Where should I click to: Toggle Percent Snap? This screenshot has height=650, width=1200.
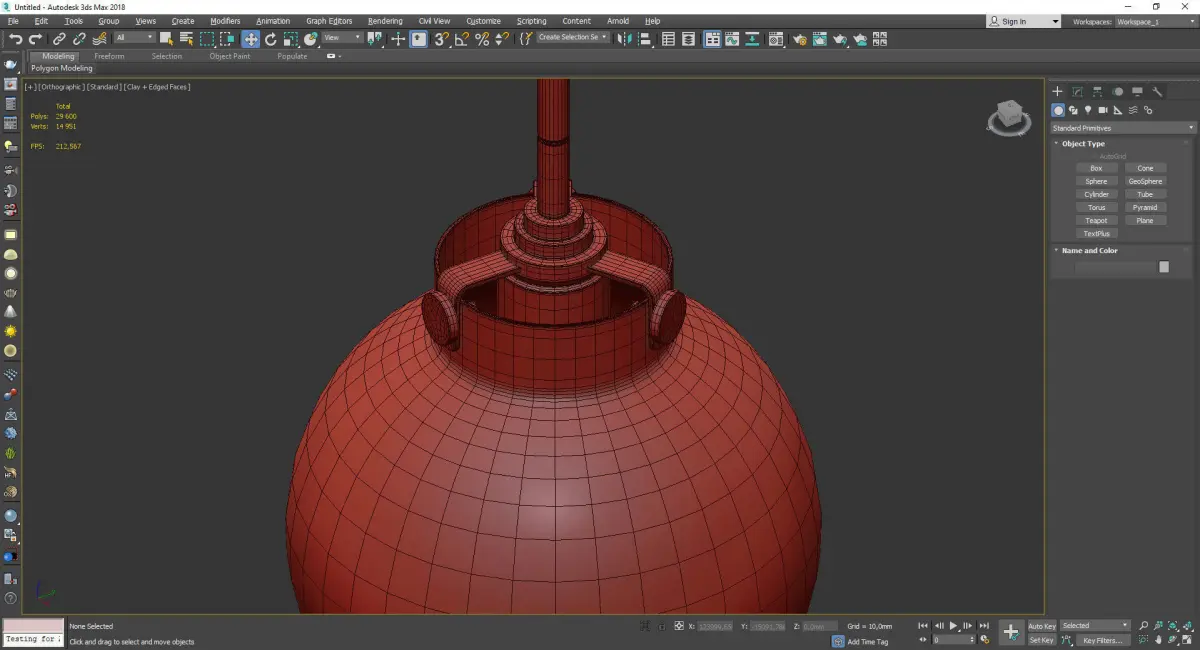click(482, 39)
